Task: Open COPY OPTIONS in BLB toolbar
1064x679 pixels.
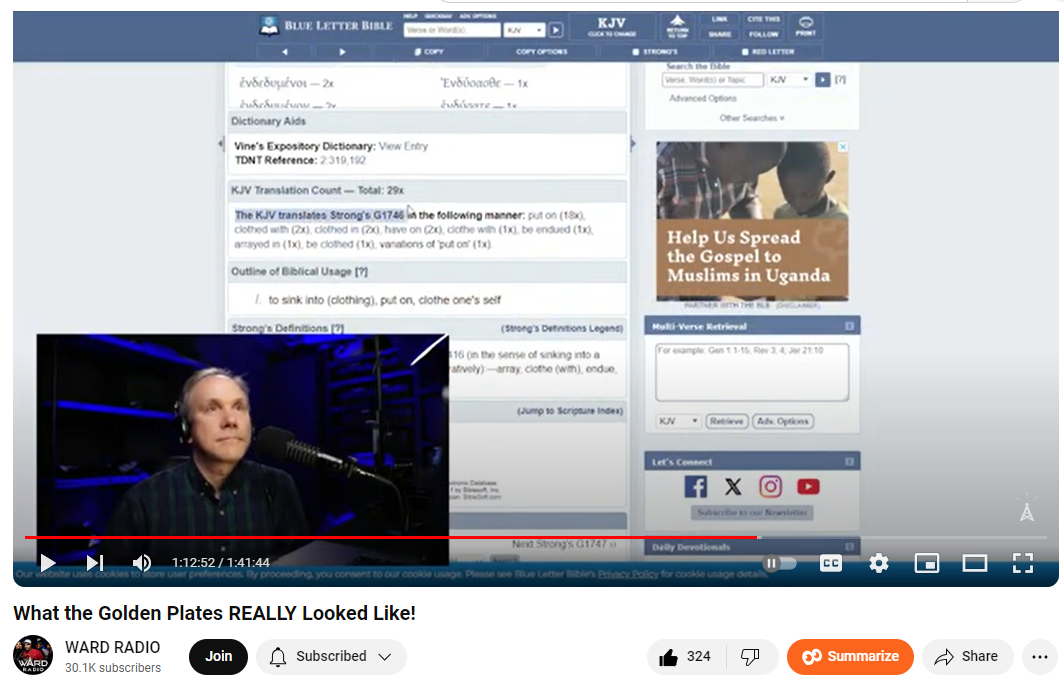Action: click(x=541, y=52)
